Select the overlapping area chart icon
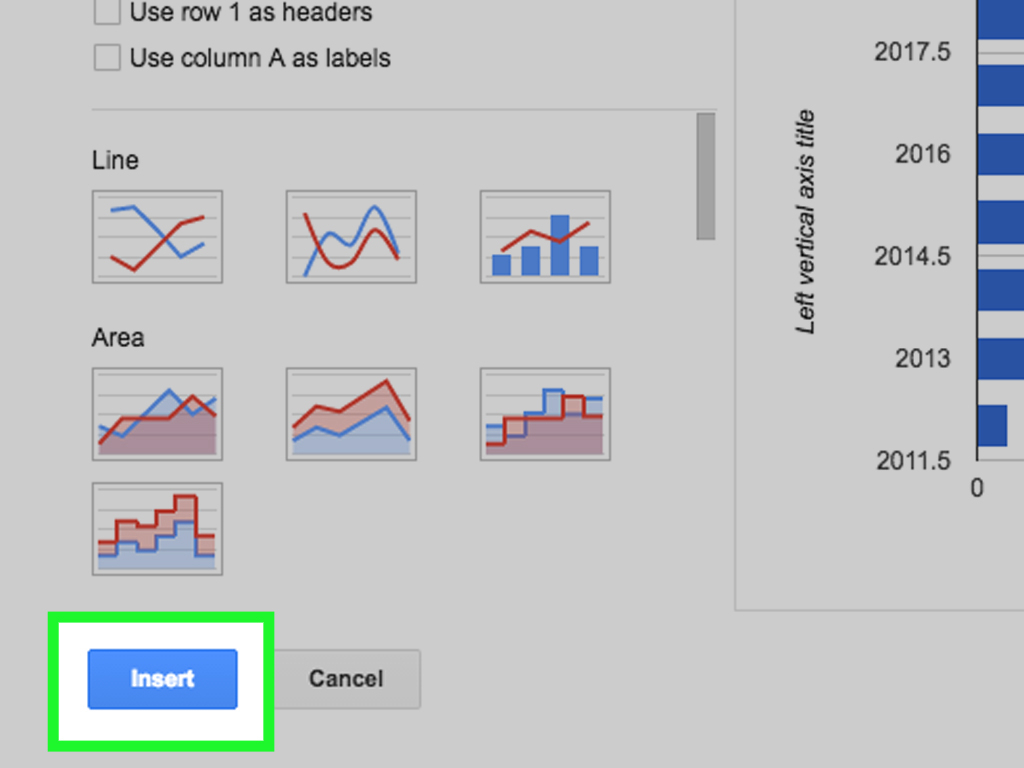Image resolution: width=1024 pixels, height=768 pixels. click(x=157, y=414)
